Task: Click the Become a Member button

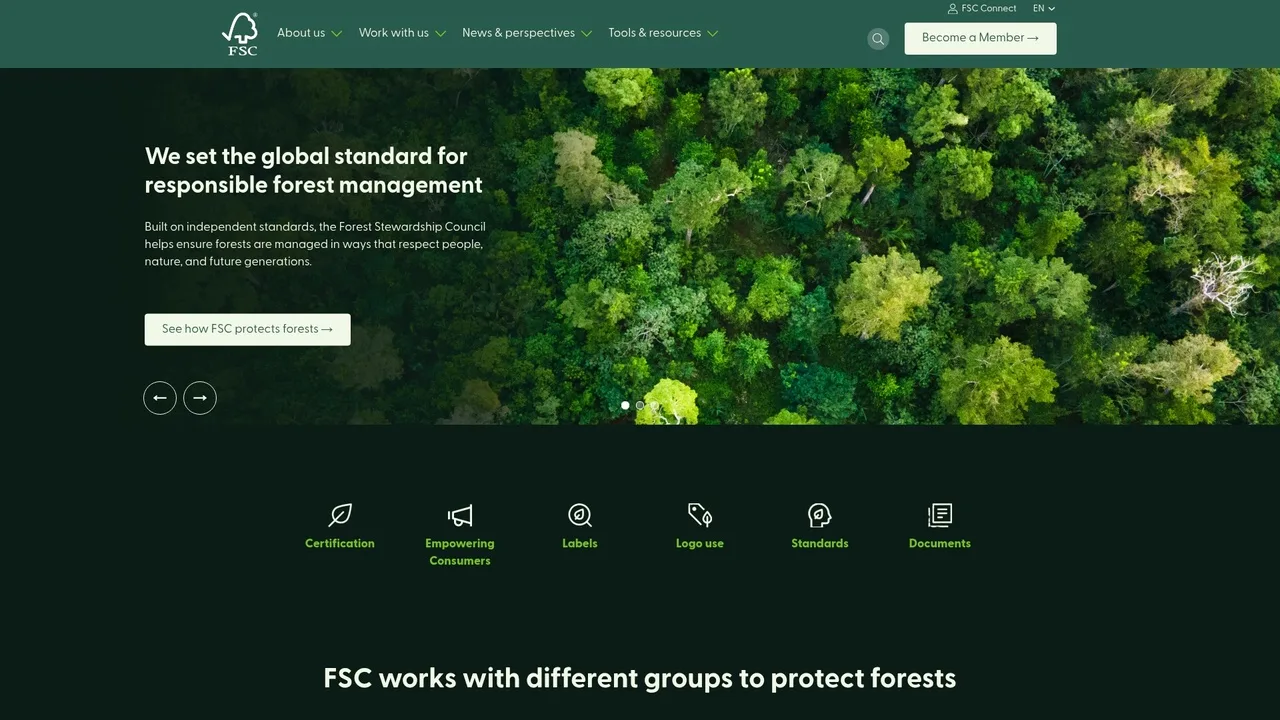Action: click(980, 38)
